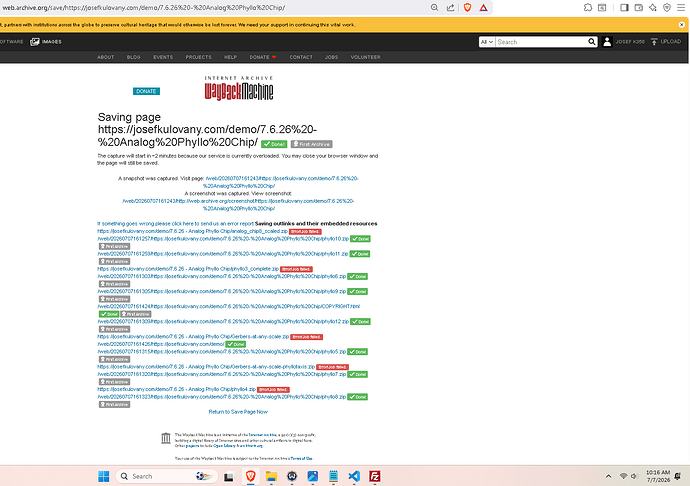Open the user avatar icon

click(607, 42)
